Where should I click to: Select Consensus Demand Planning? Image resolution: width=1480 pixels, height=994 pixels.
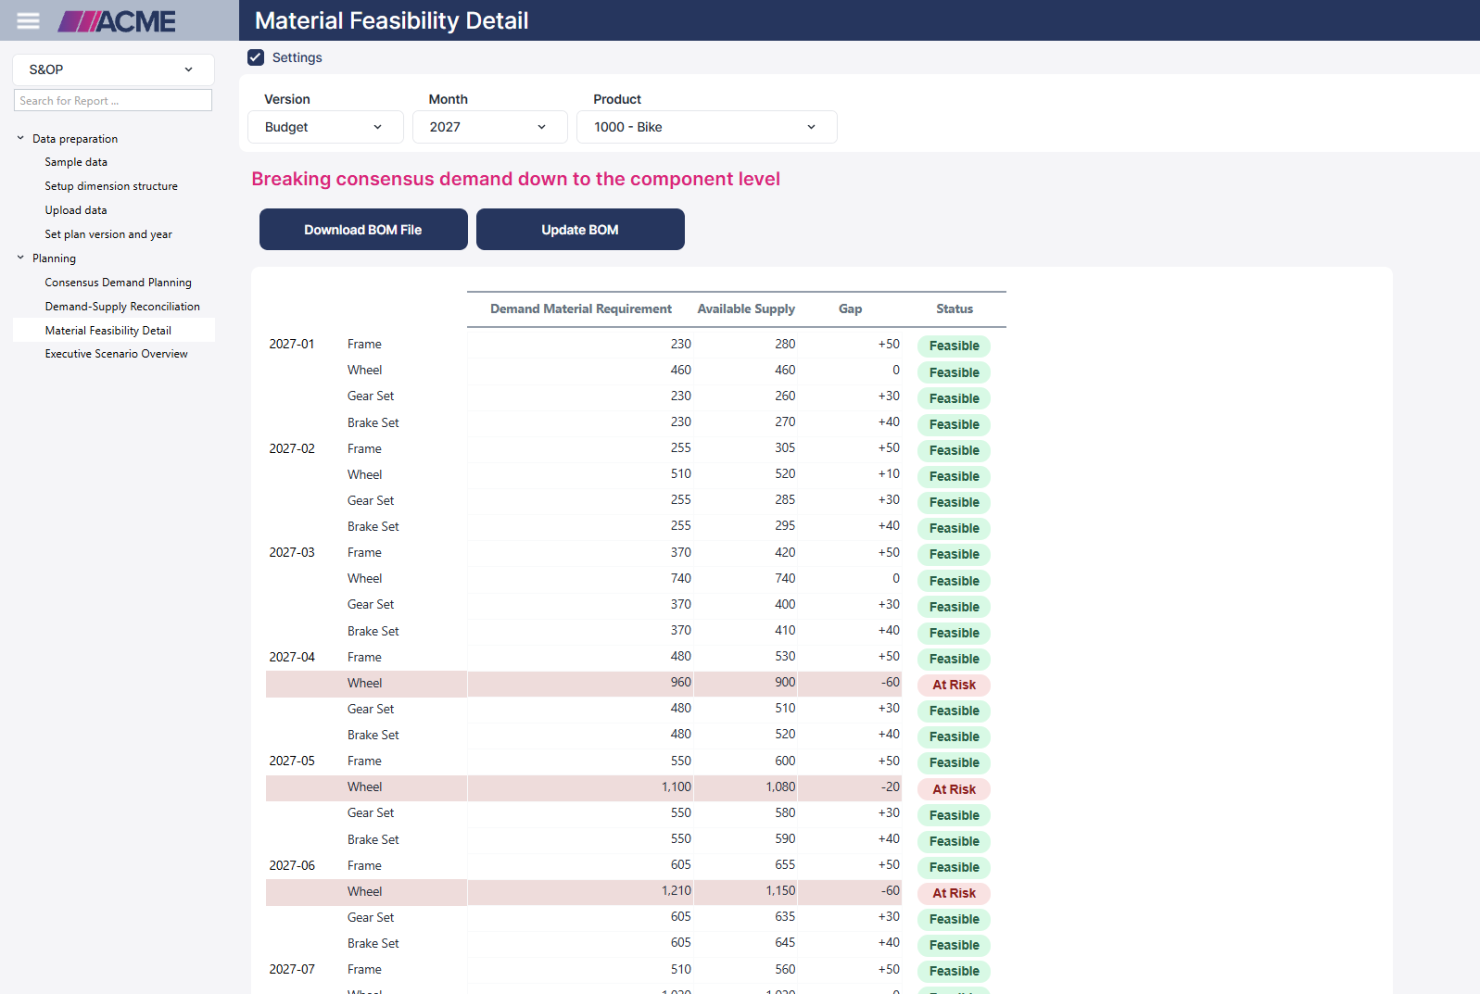[118, 283]
